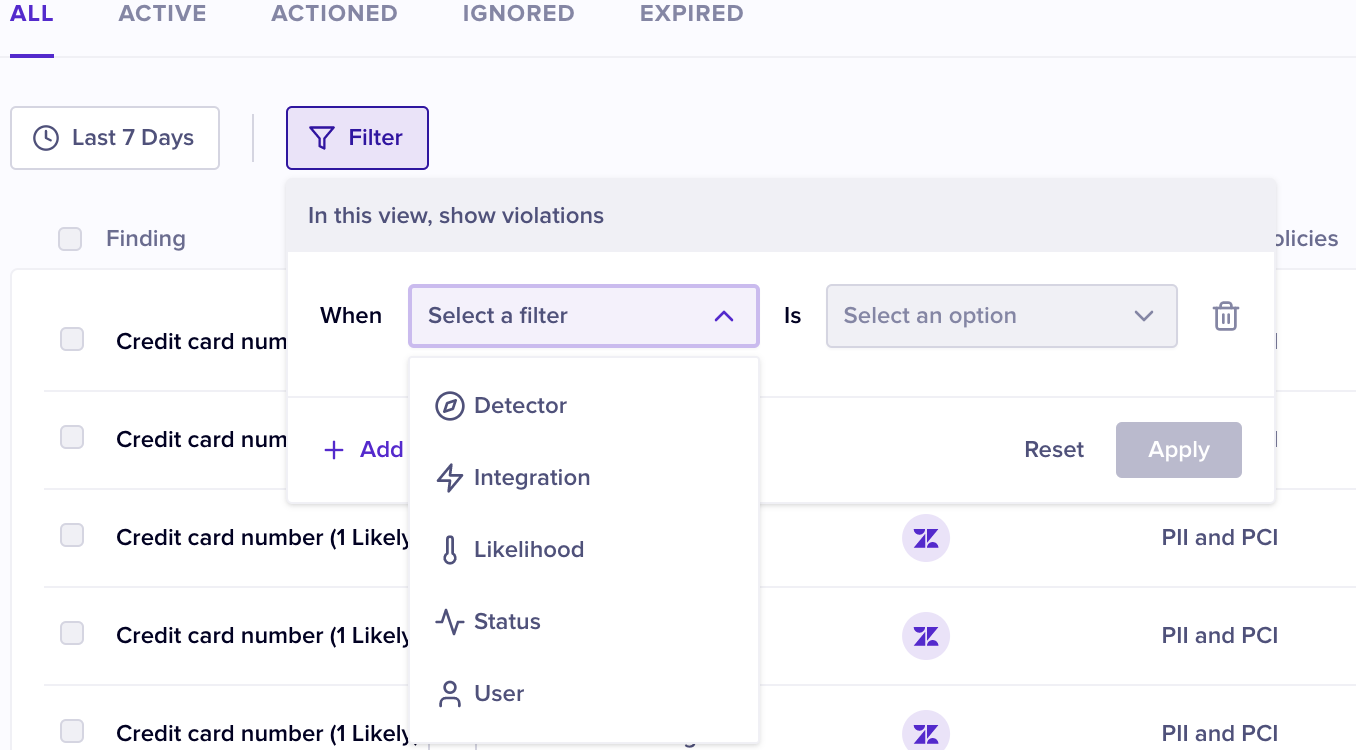
Task: Open the Select an option dropdown
Action: click(x=1001, y=316)
